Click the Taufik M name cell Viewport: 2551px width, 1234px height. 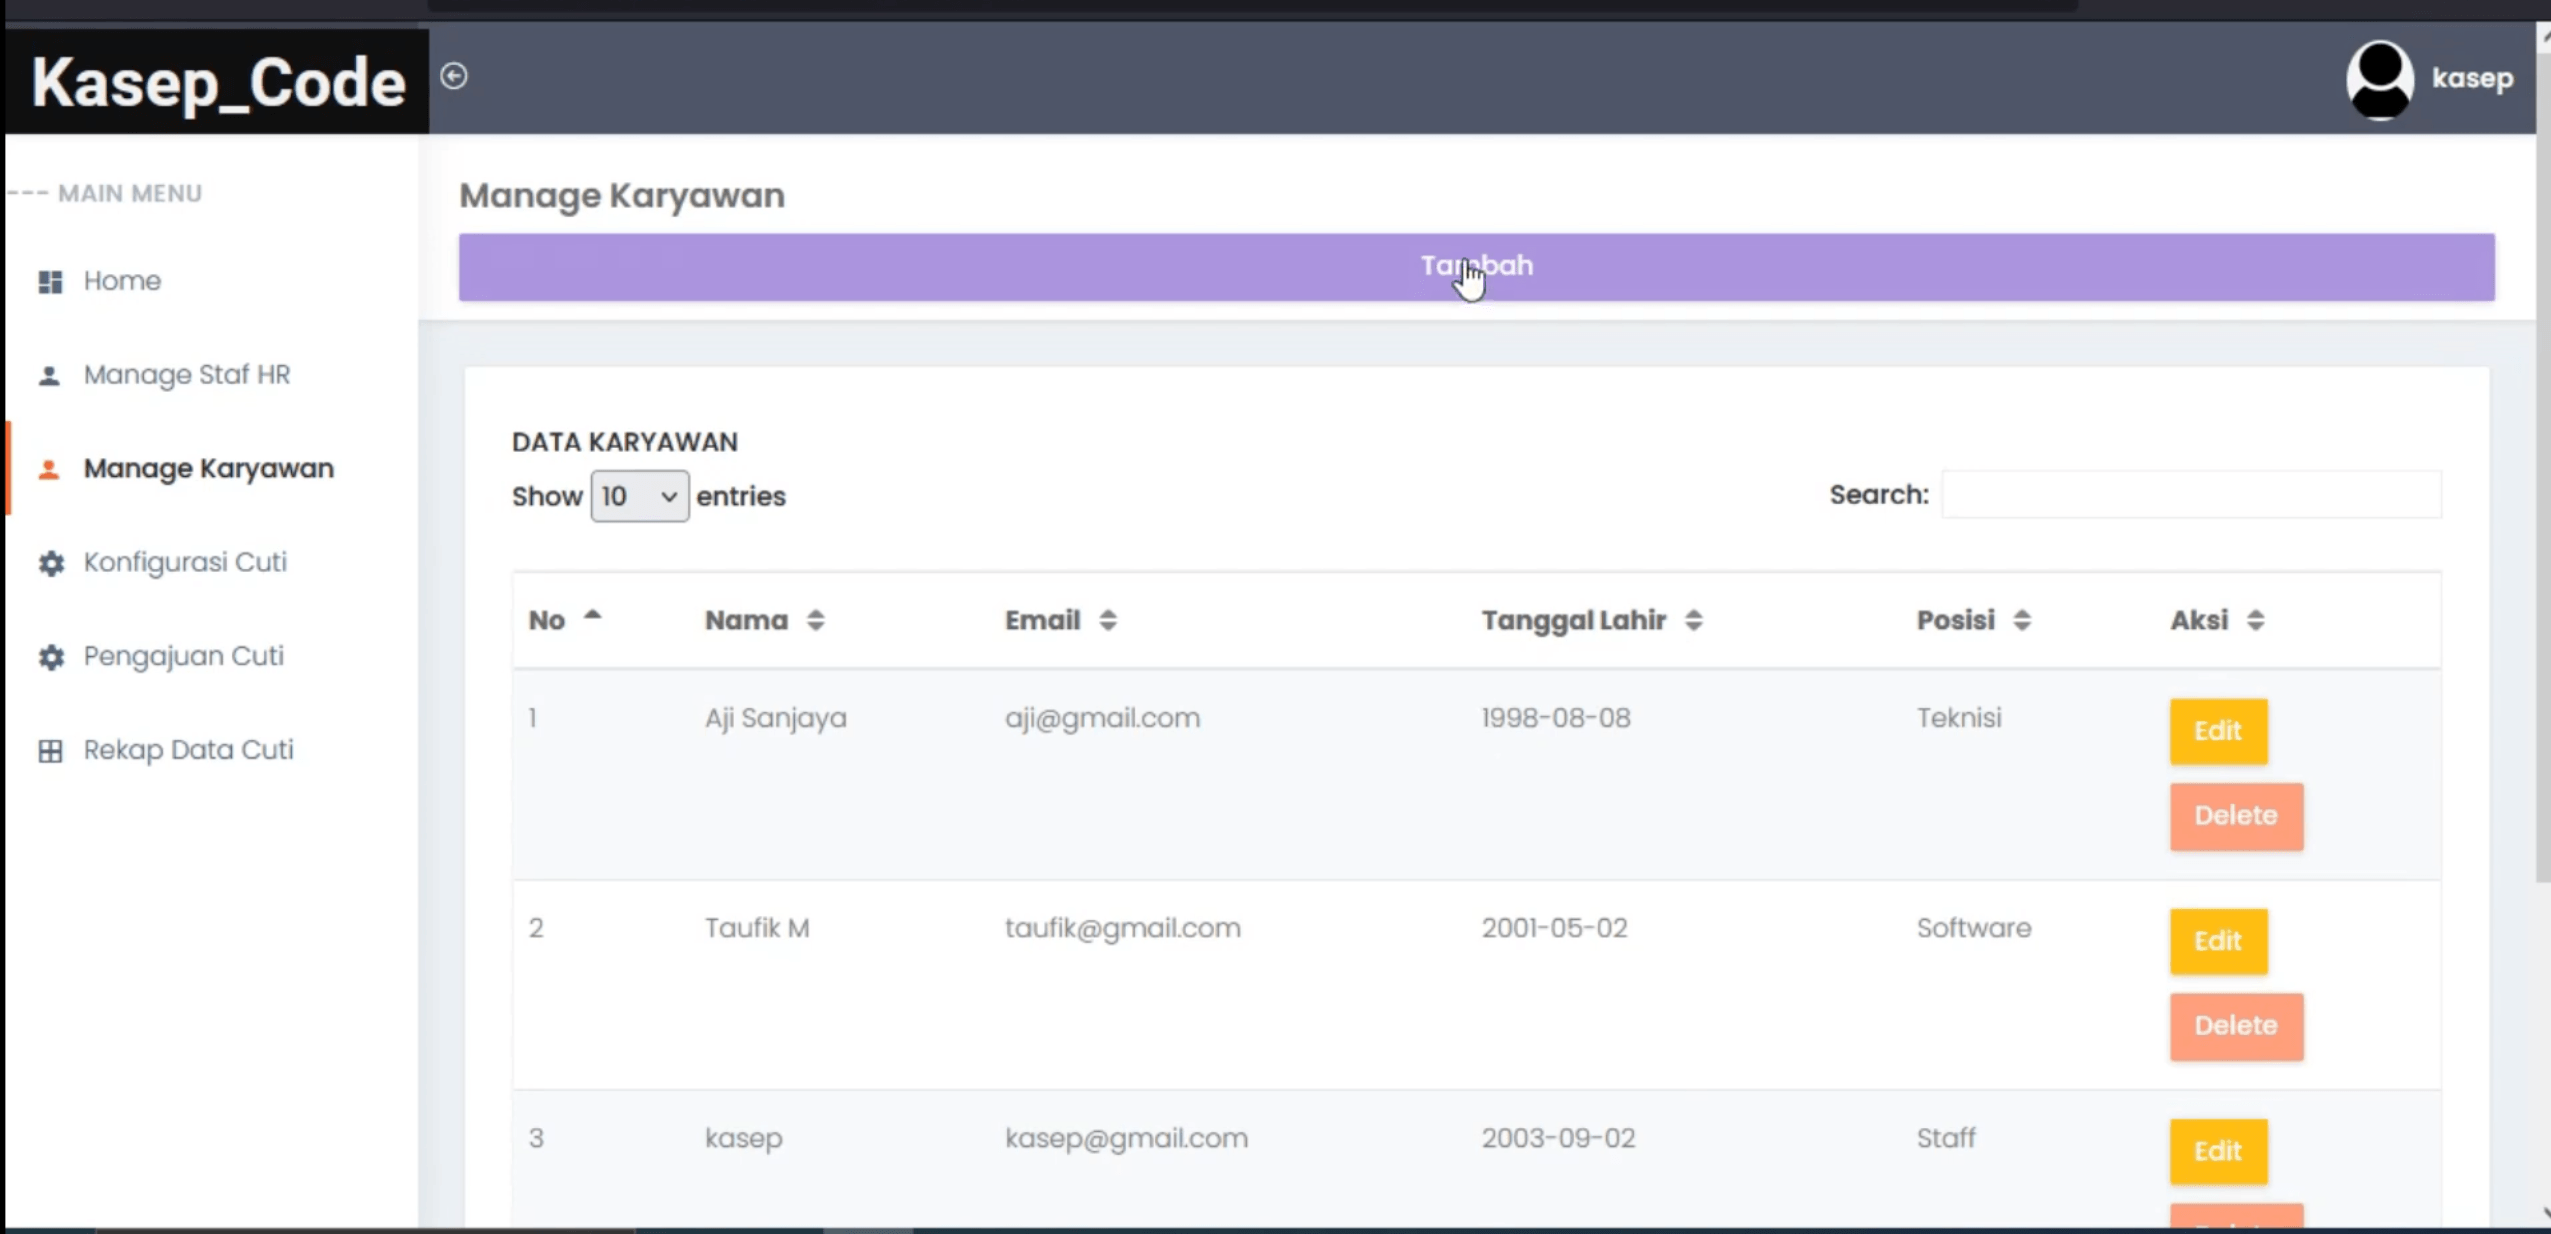(x=757, y=928)
